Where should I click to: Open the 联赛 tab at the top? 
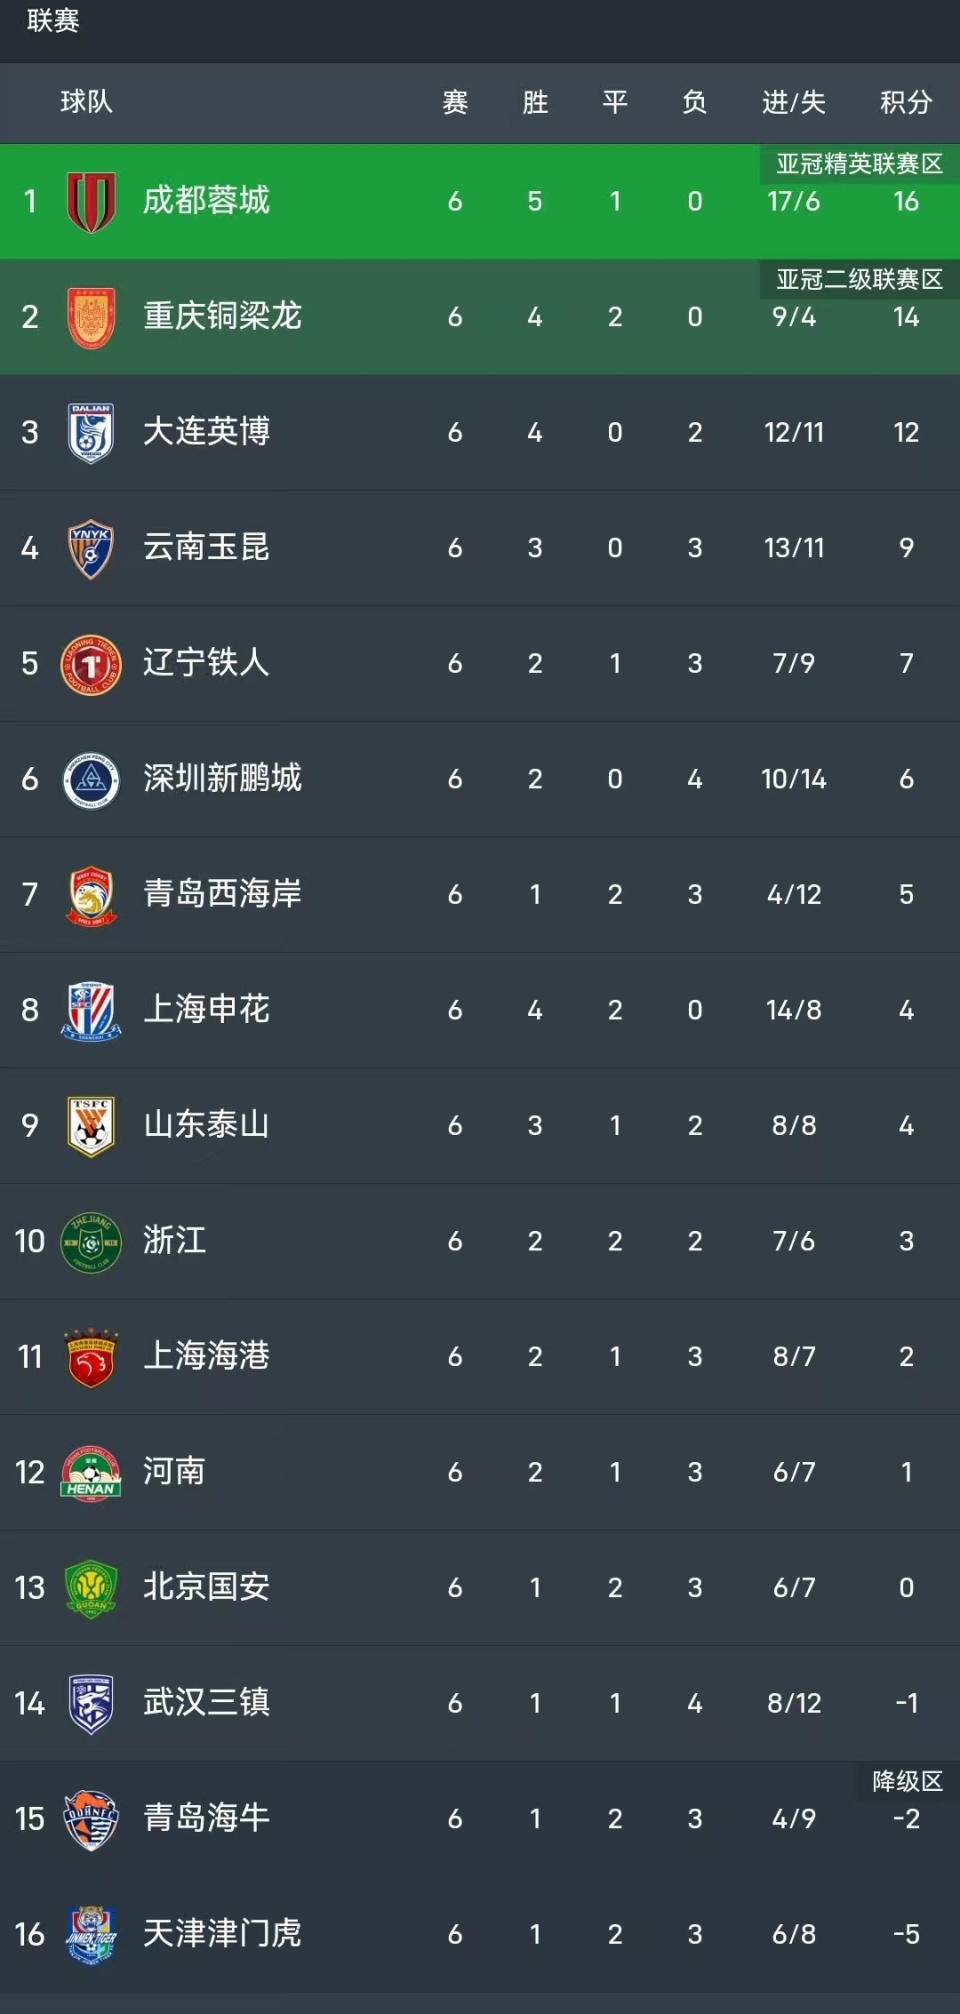click(53, 21)
